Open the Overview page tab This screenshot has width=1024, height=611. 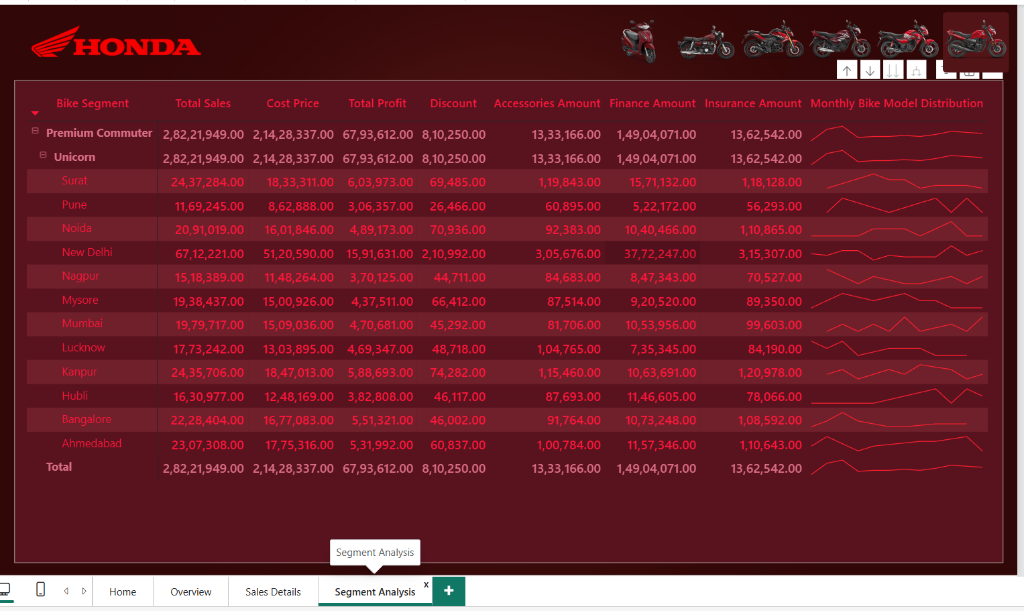(191, 591)
